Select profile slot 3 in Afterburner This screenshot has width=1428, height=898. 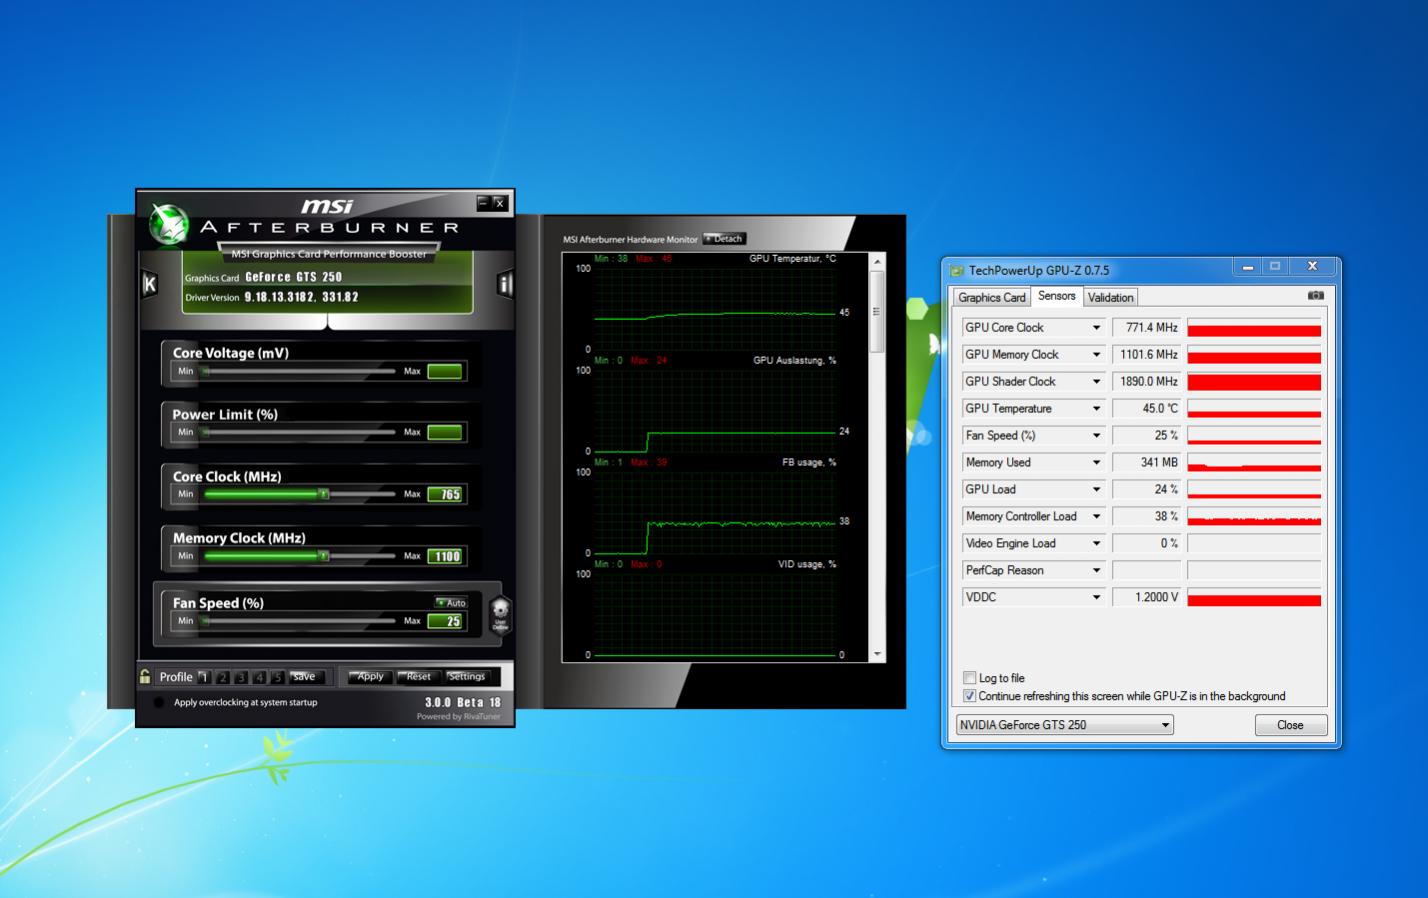(x=241, y=677)
